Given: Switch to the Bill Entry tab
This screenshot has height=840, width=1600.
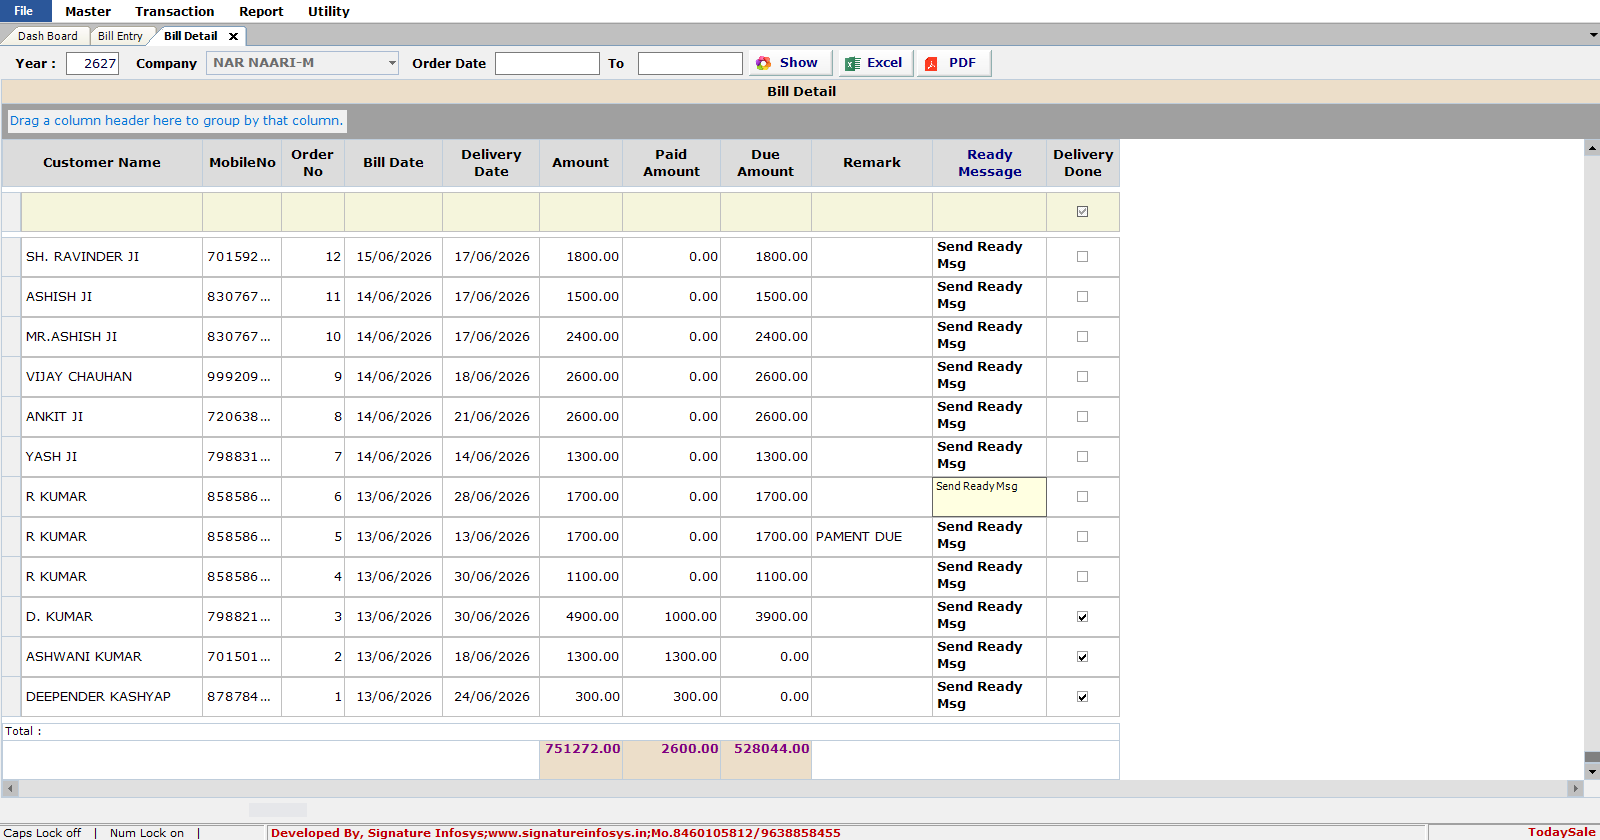Looking at the screenshot, I should pyautogui.click(x=120, y=36).
